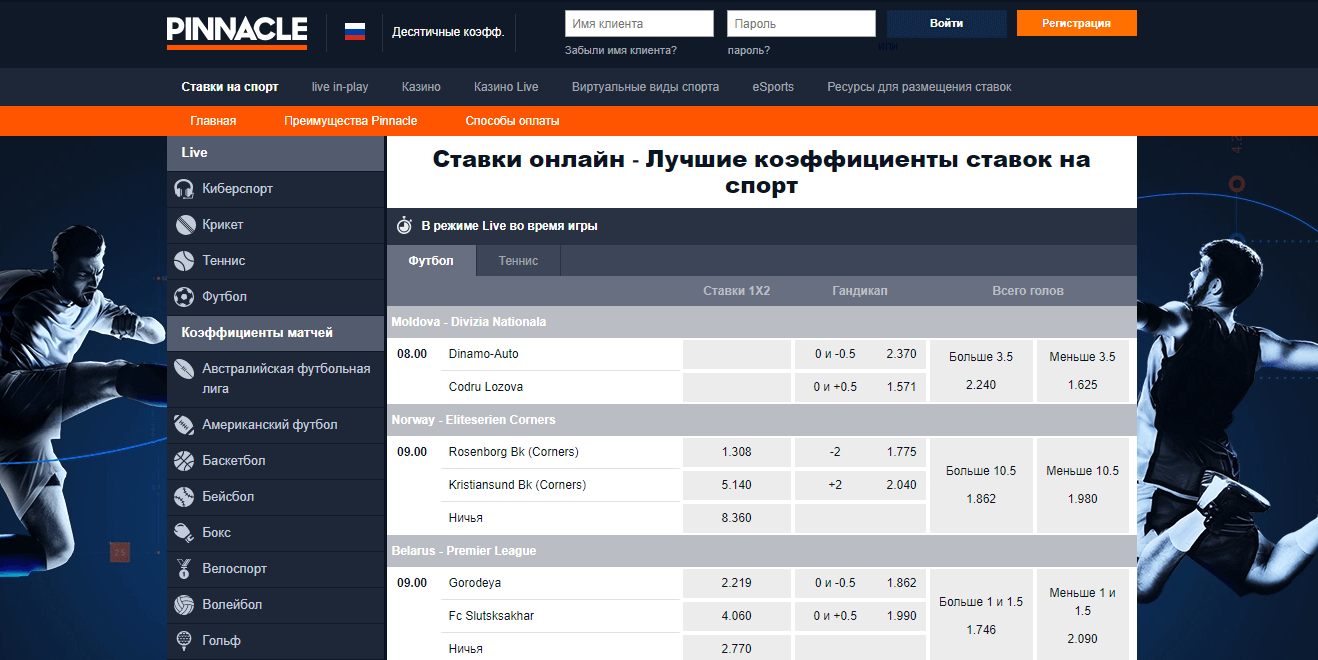Select Меньше 3.5 odds 1.625

(1082, 371)
